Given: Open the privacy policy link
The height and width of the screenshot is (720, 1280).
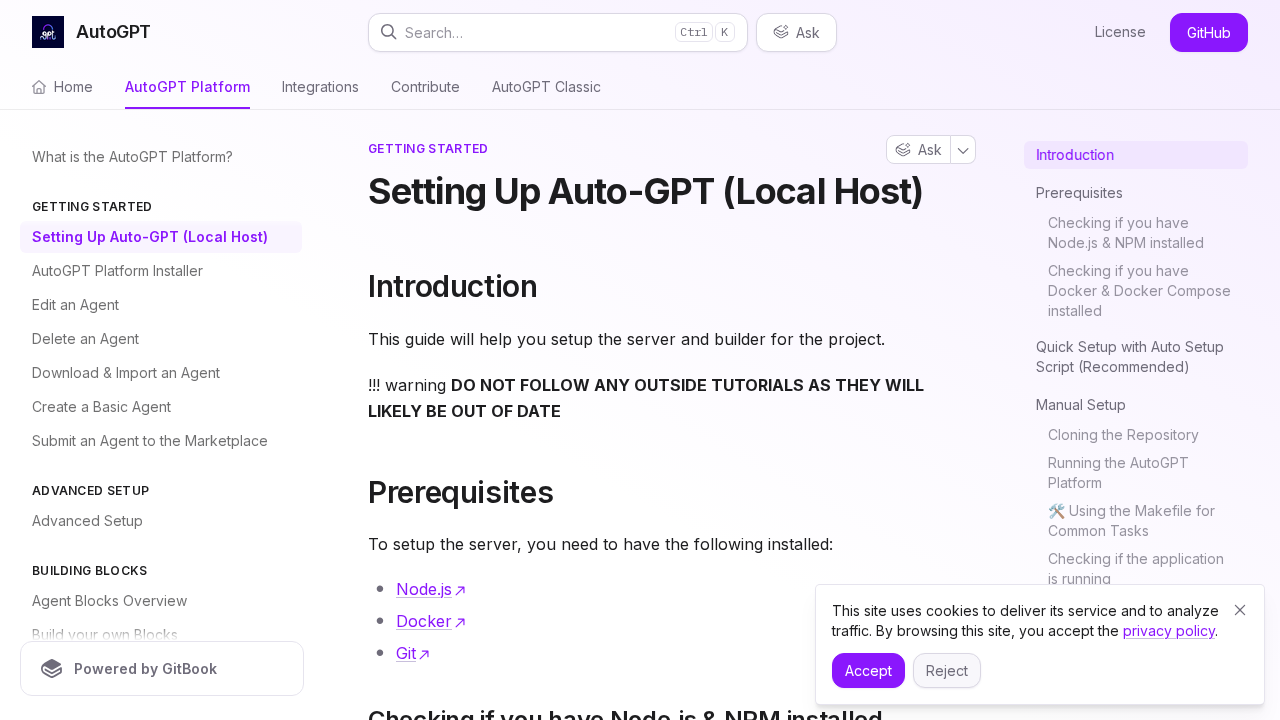Looking at the screenshot, I should pyautogui.click(x=1168, y=631).
